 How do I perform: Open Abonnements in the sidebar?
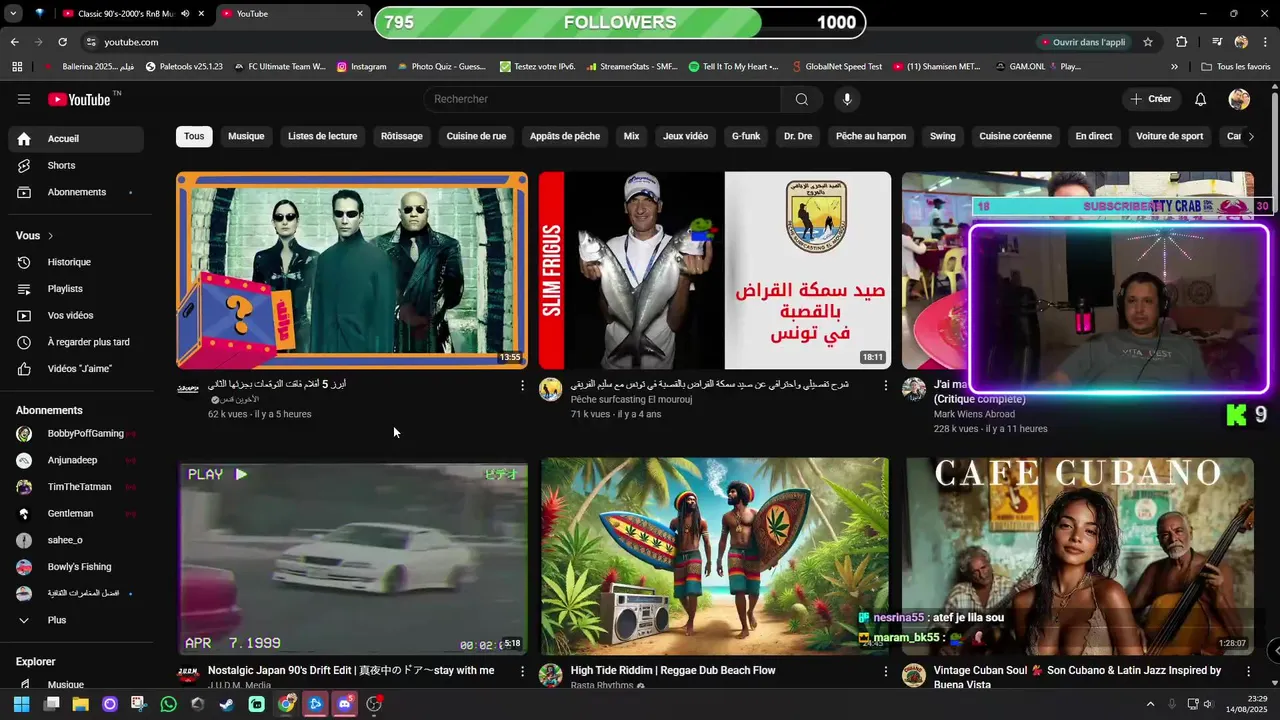(x=76, y=192)
